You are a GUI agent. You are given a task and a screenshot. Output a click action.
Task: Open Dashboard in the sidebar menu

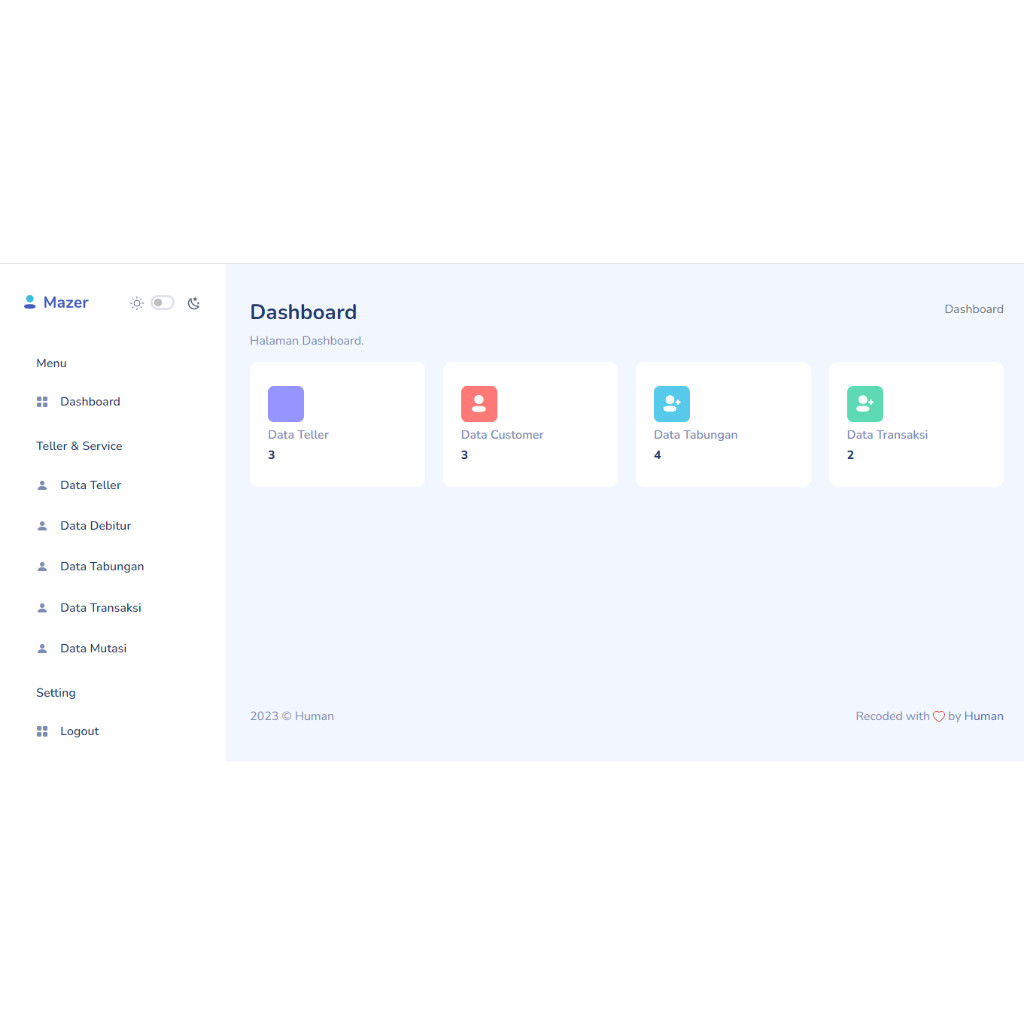[x=90, y=402]
